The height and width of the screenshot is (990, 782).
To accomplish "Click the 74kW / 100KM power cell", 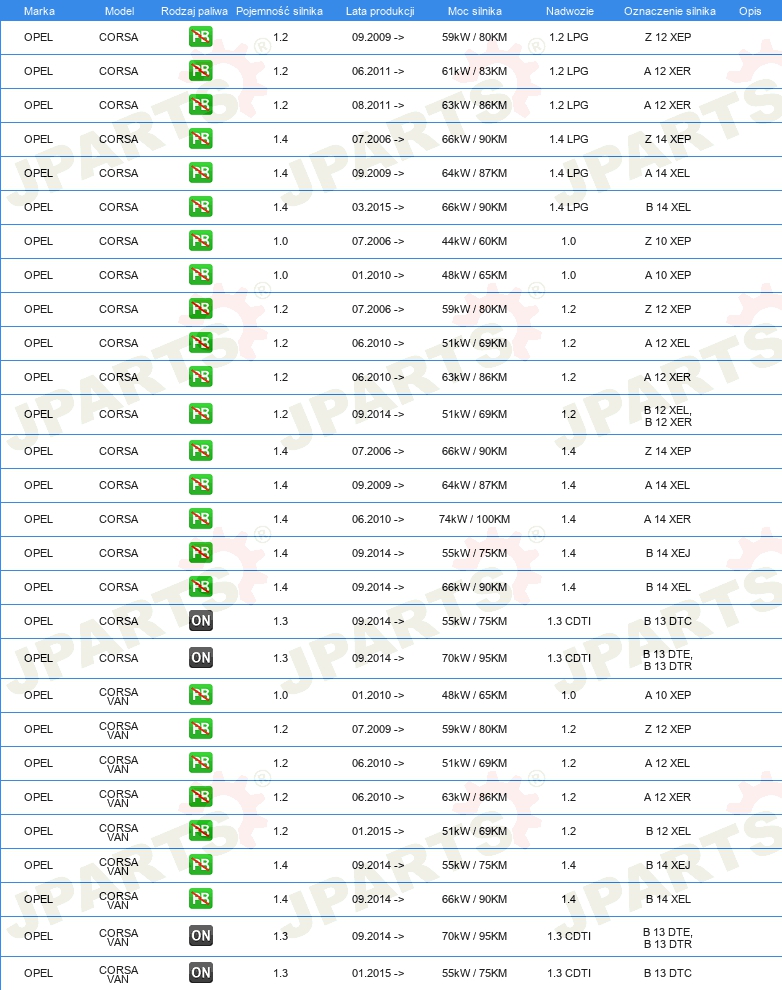I will coord(475,519).
